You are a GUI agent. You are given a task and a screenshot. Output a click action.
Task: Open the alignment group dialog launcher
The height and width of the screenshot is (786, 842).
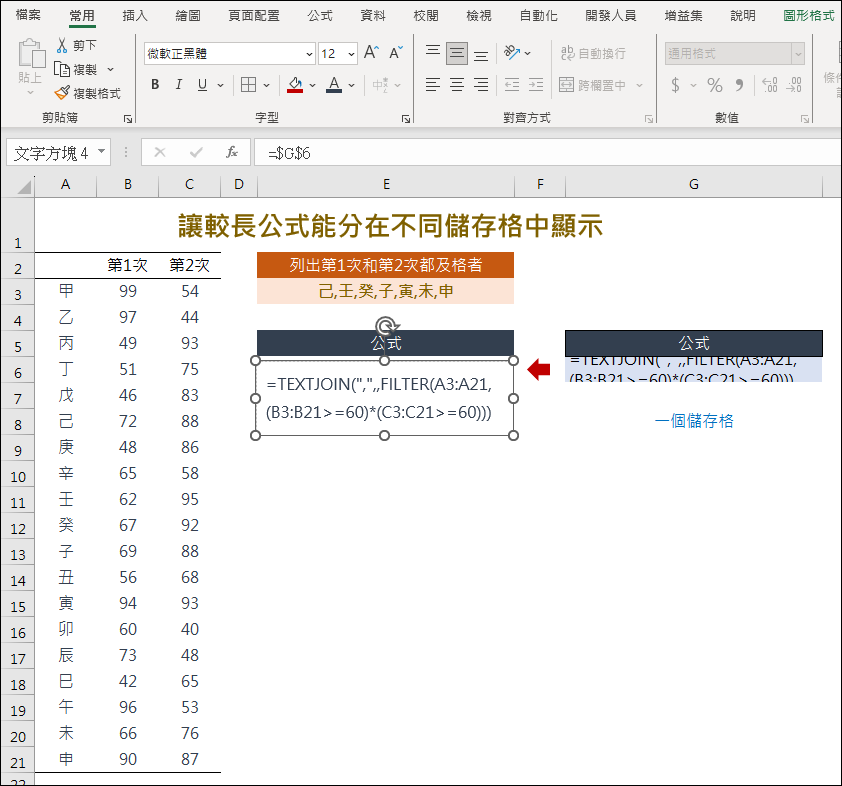pyautogui.click(x=649, y=119)
